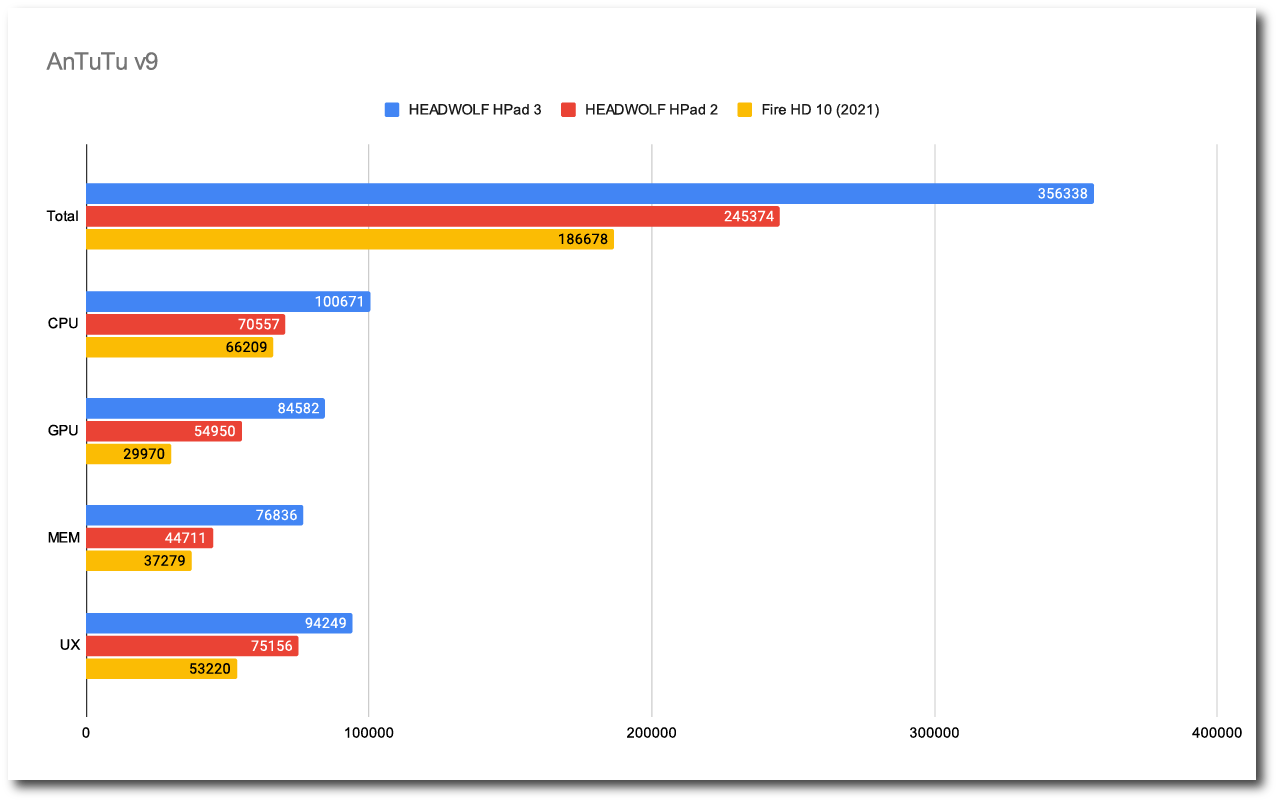1278x802 pixels.
Task: Select the yellow UX bar labeled 53220
Action: pos(161,669)
